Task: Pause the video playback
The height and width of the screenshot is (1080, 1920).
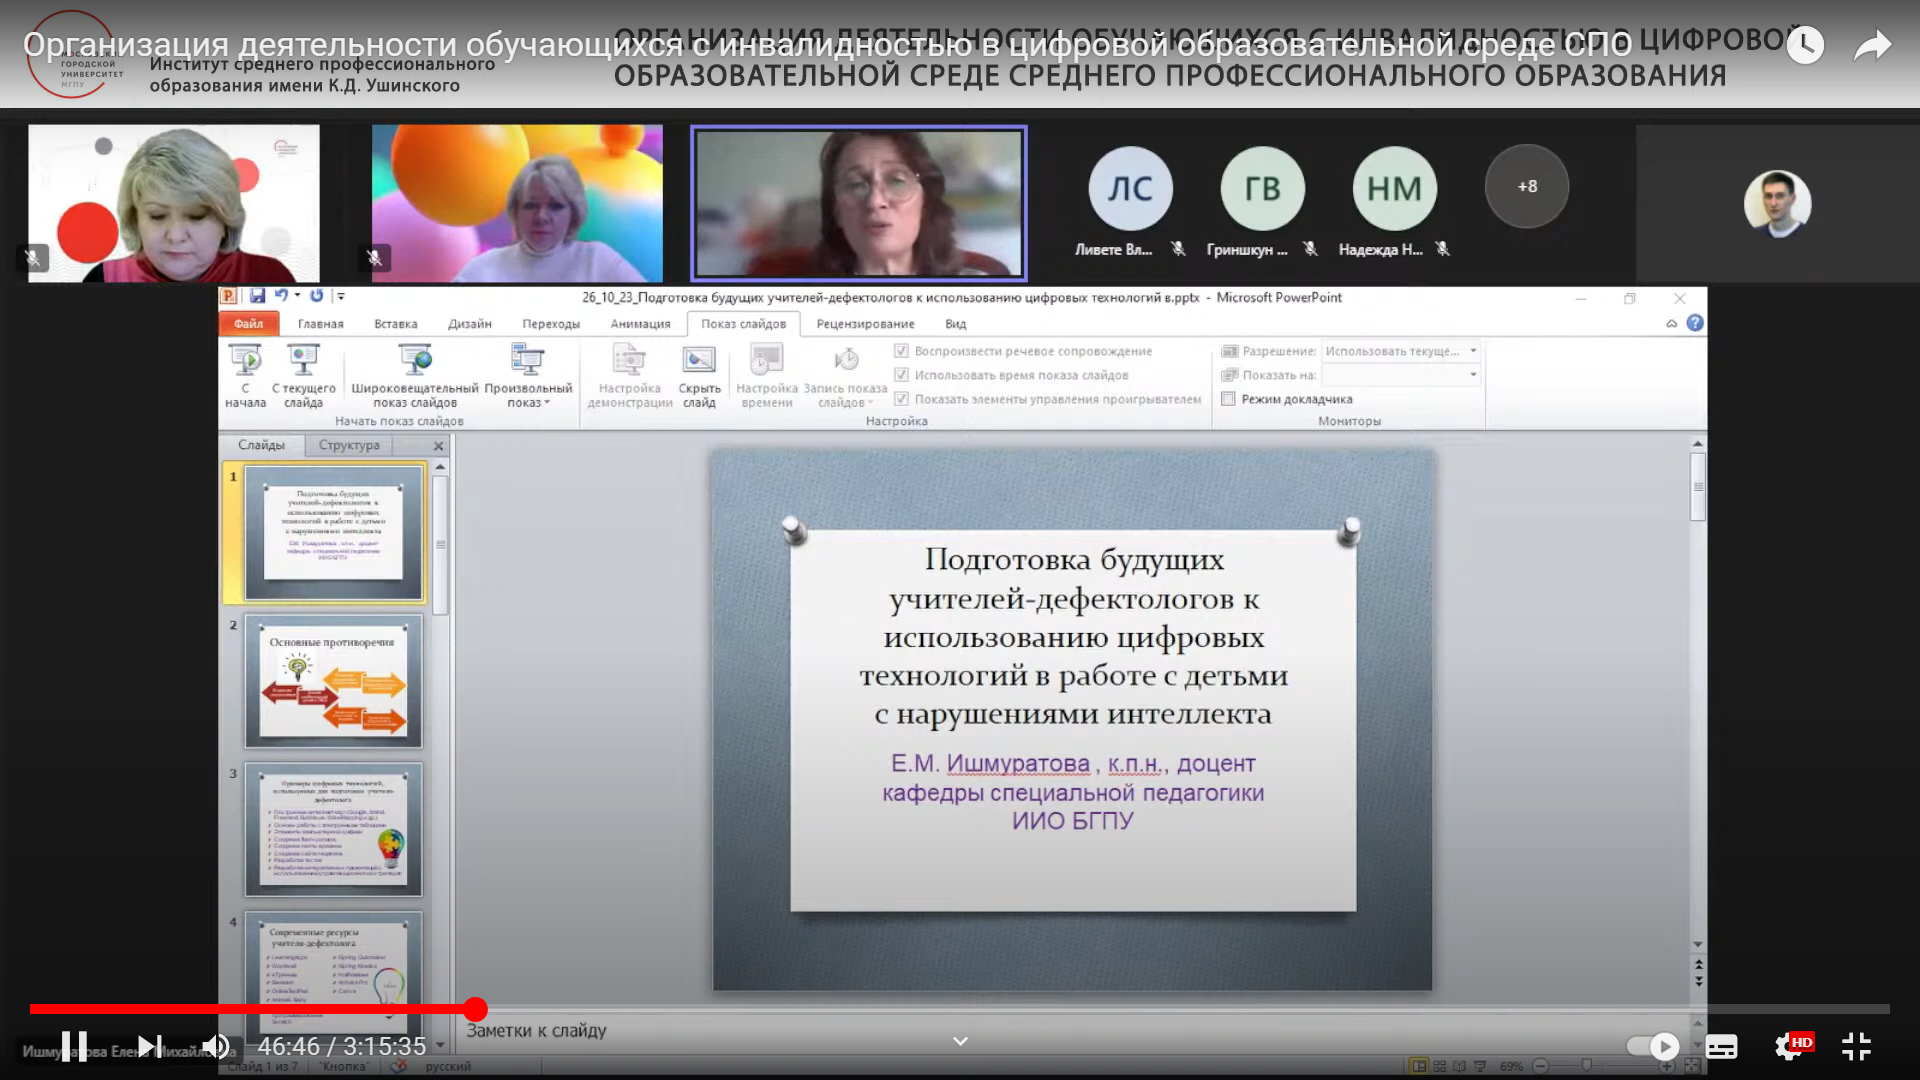Action: [75, 1046]
